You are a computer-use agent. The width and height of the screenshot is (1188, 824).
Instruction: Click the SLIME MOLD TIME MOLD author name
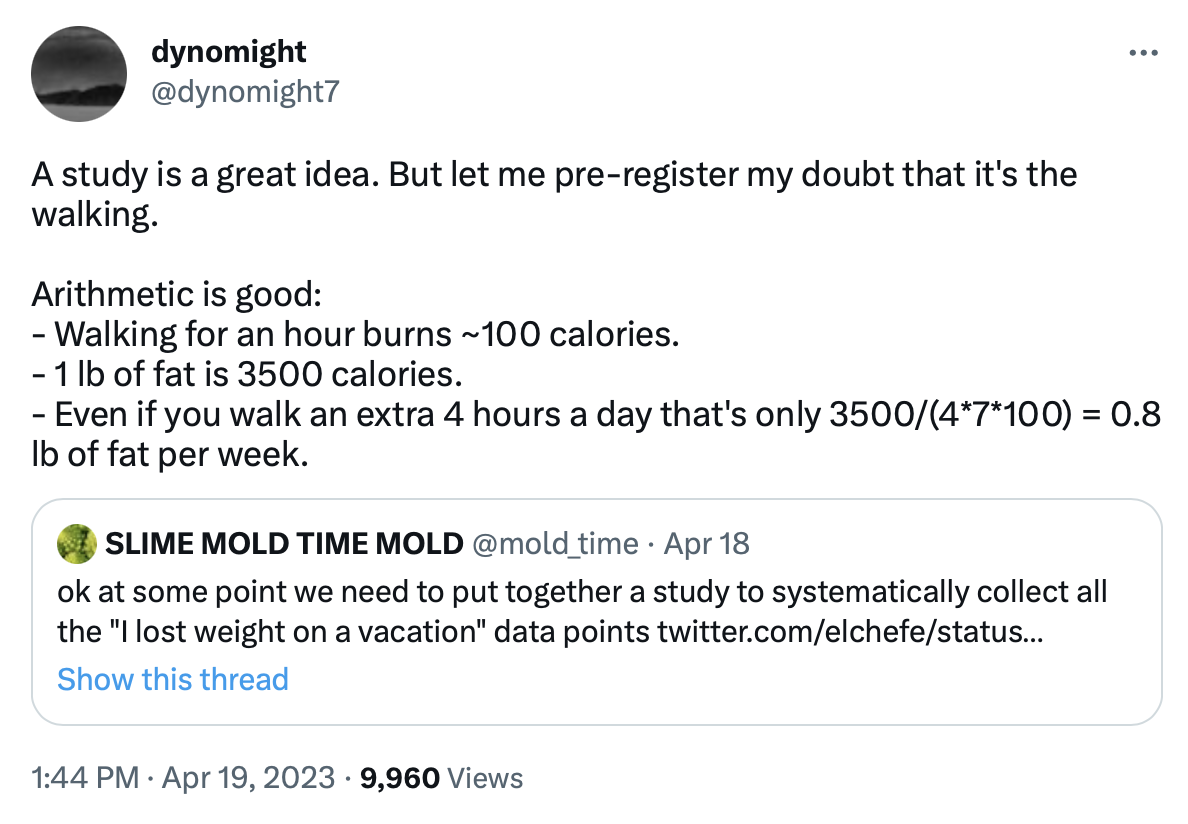point(283,543)
